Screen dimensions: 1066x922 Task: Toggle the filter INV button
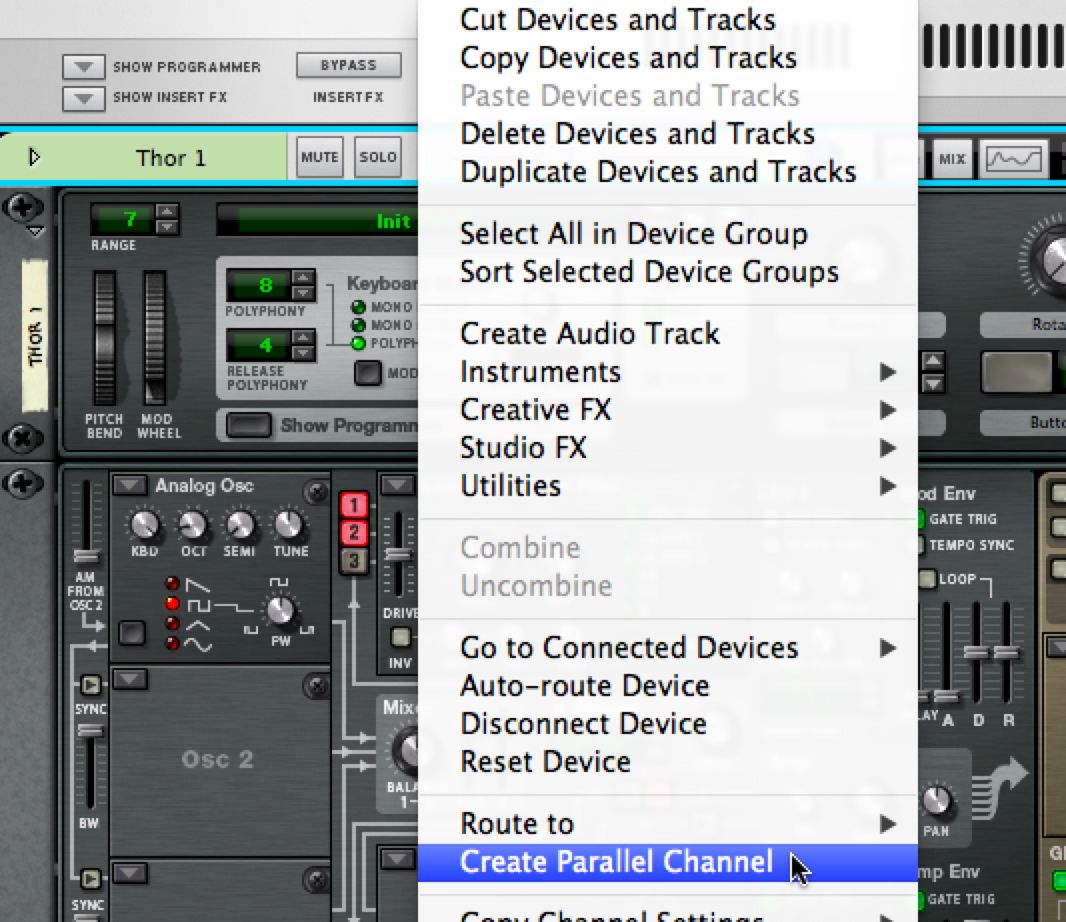pos(400,637)
